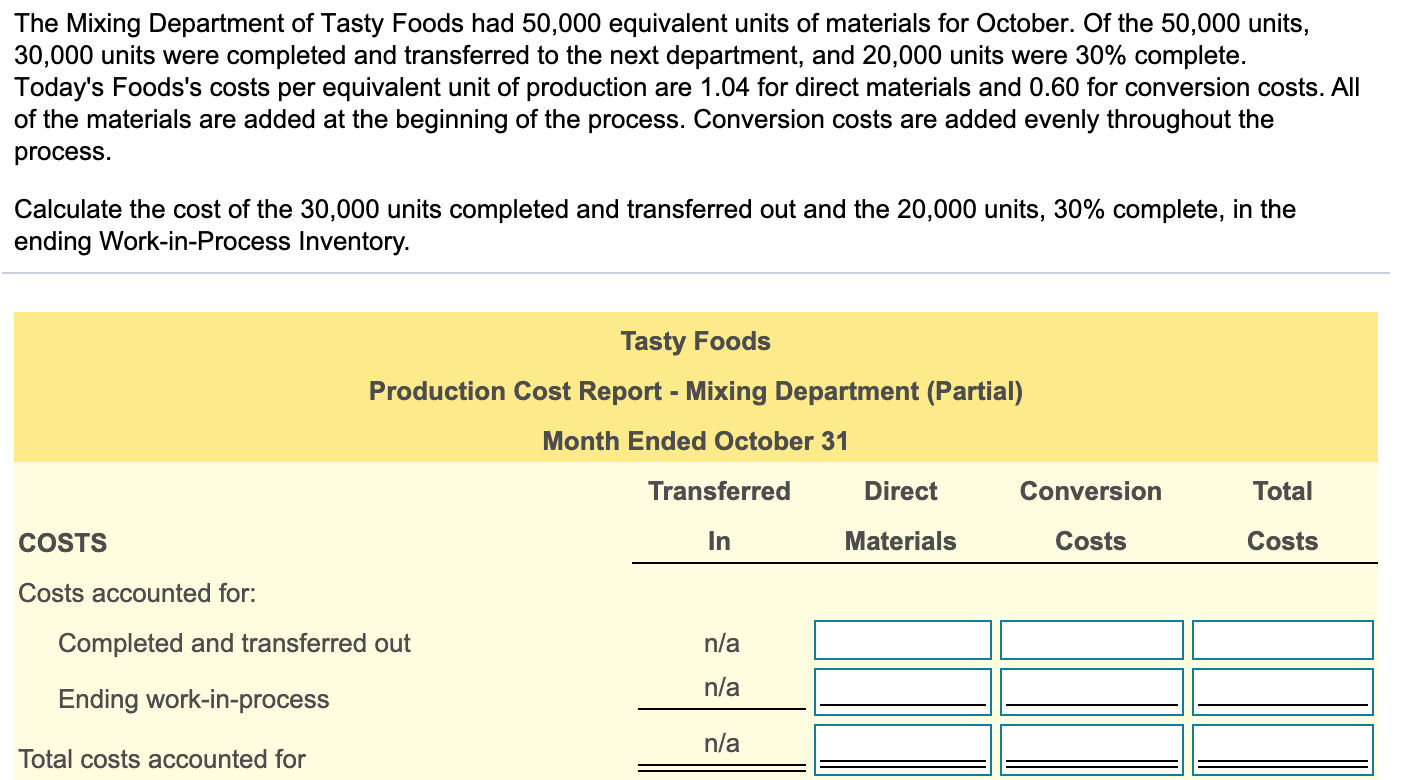Click the paragraph starting 'Calculate the cost of'
Viewport: 1406px width, 780px height.
pos(655,225)
